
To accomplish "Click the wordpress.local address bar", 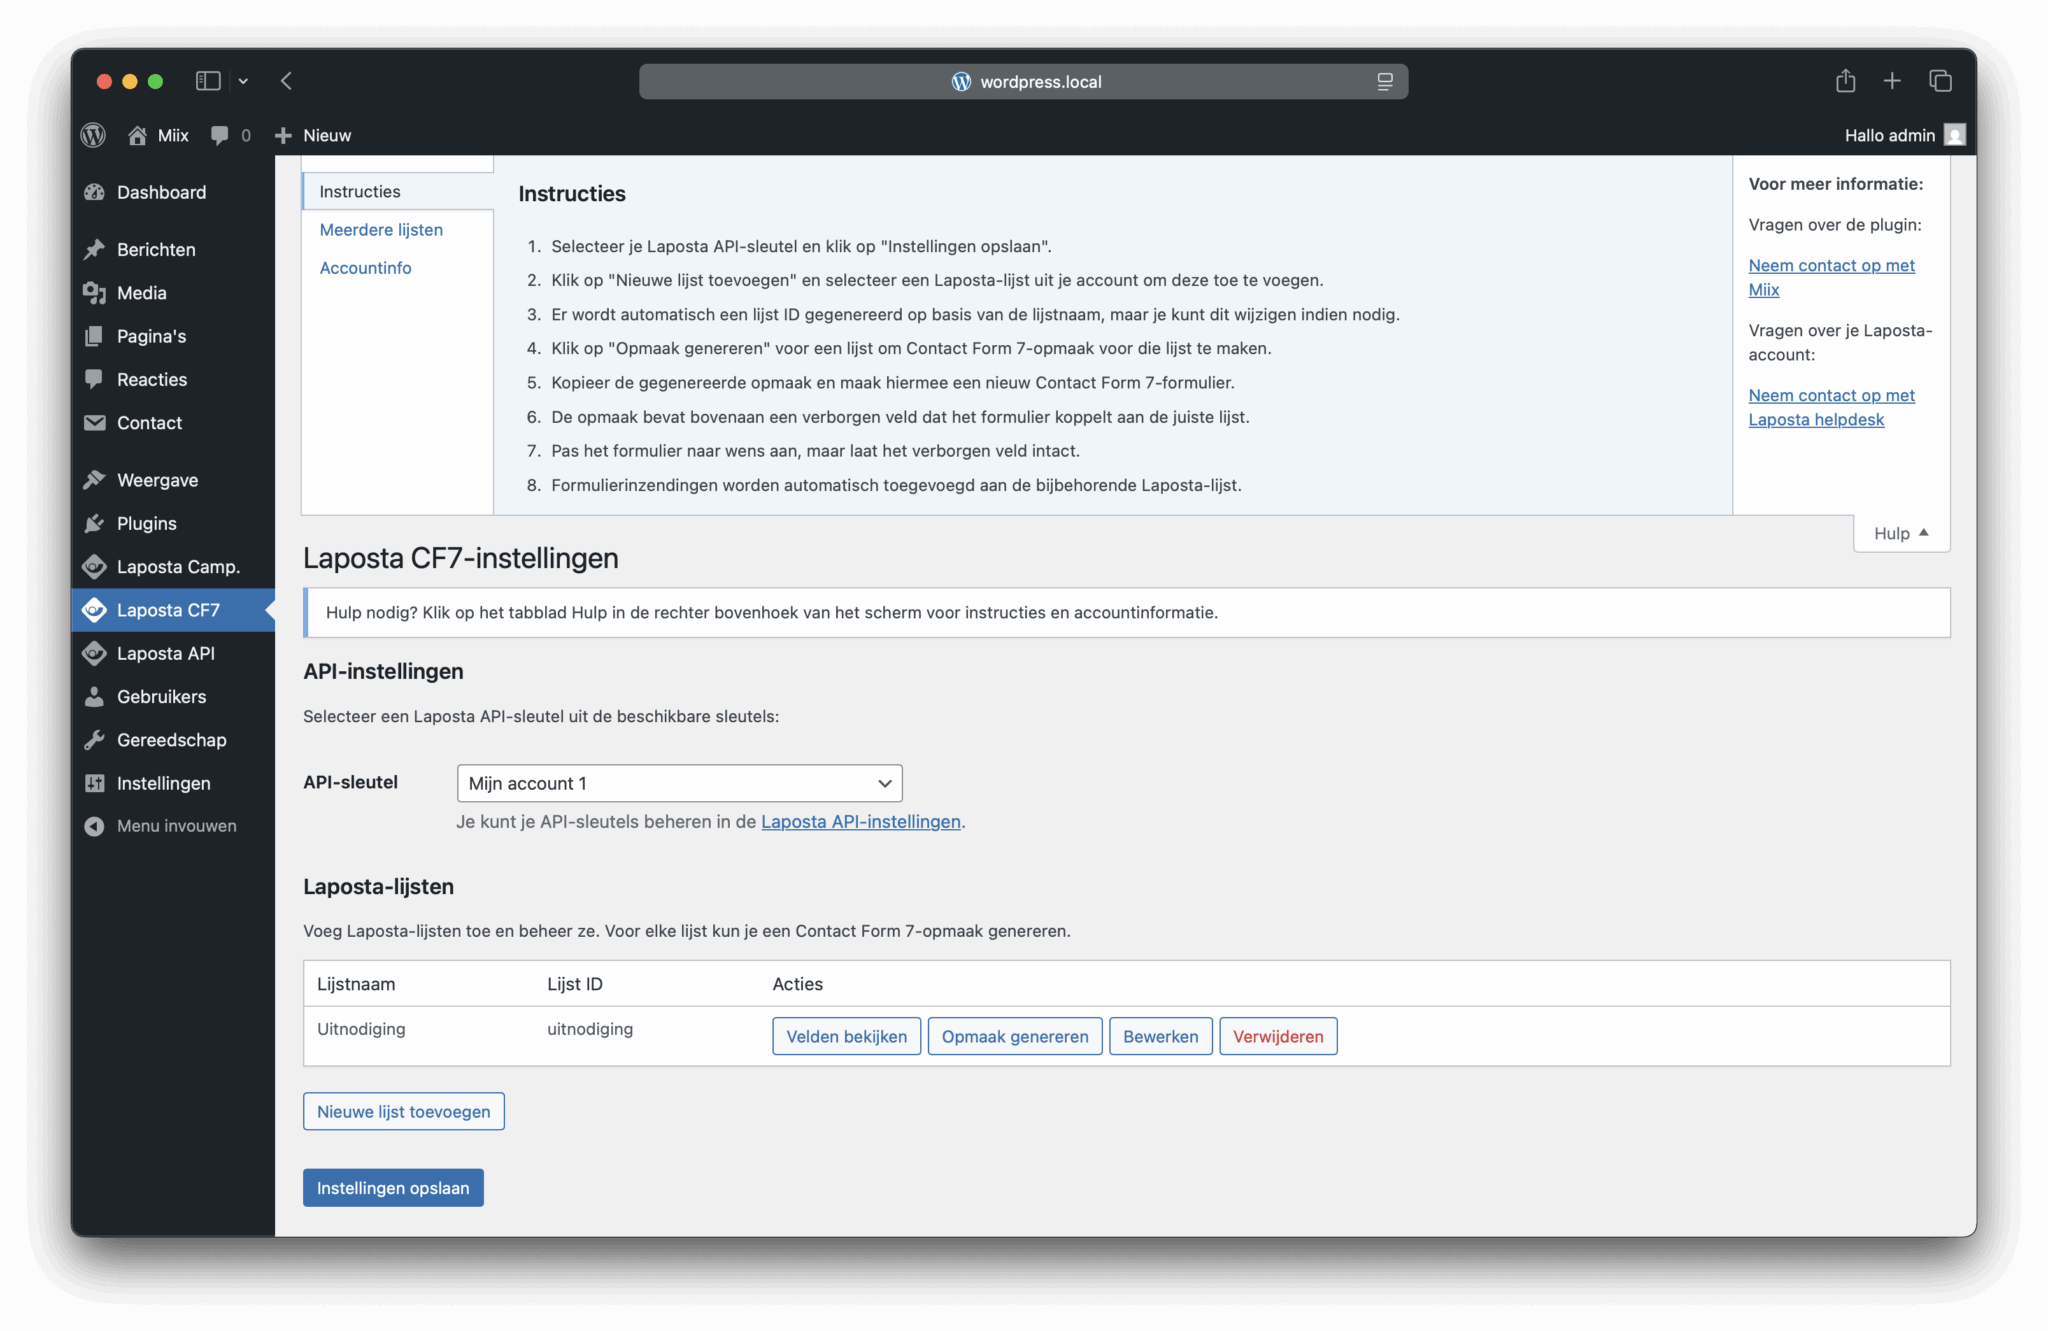I will (x=1023, y=82).
